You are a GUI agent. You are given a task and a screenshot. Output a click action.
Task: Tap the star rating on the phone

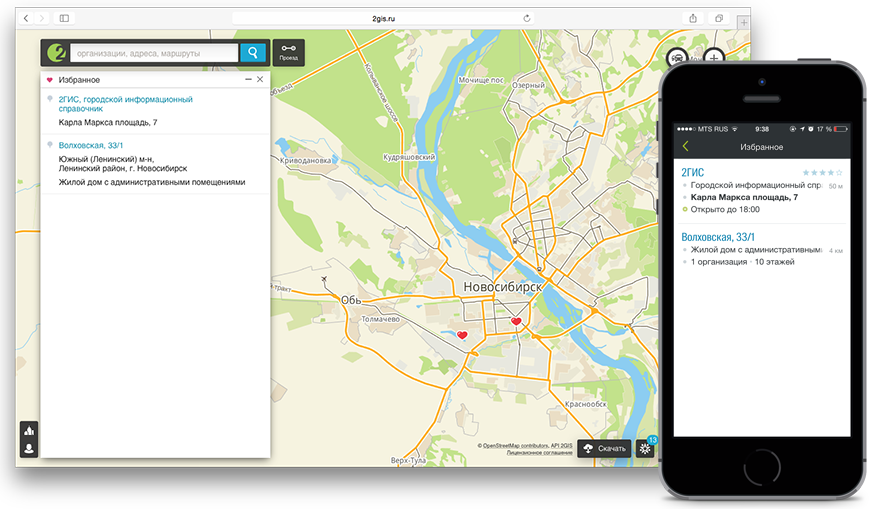click(822, 173)
